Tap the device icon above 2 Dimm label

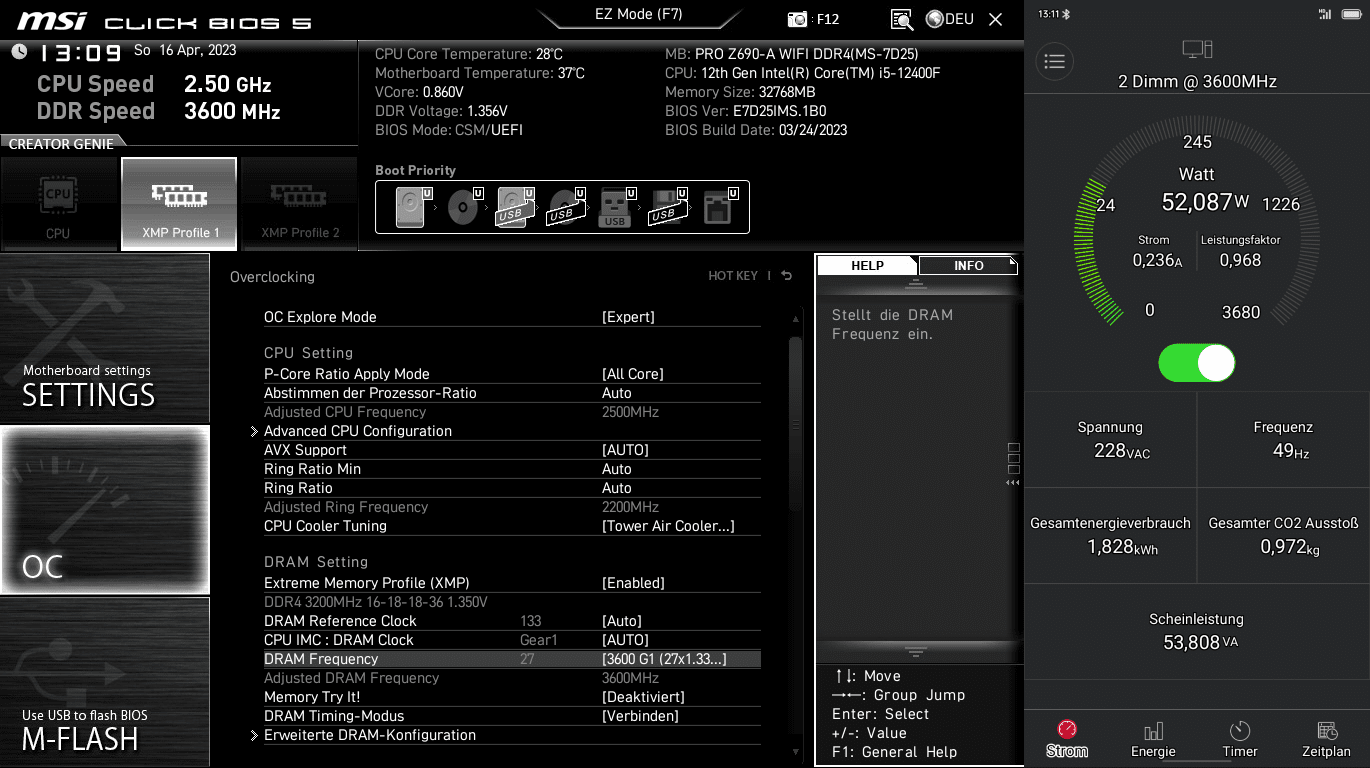[x=1197, y=49]
